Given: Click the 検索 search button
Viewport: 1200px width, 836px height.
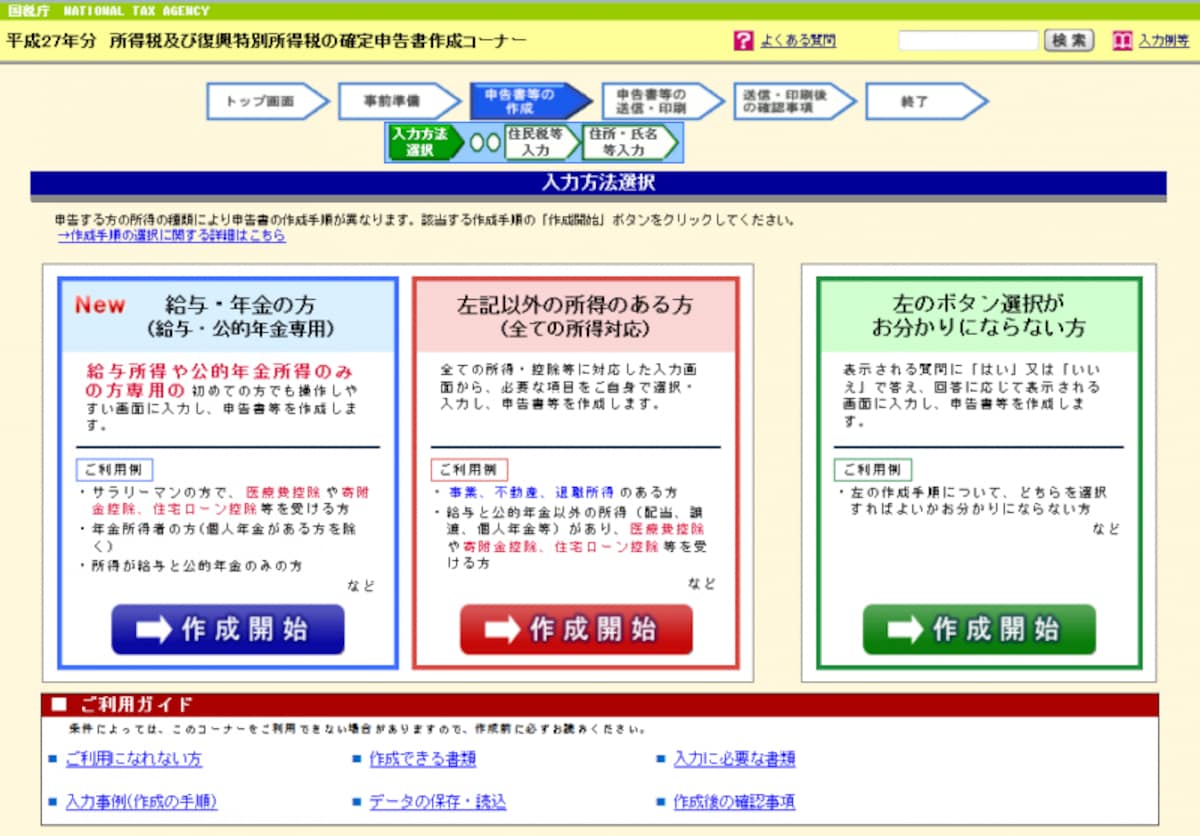Looking at the screenshot, I should click(1068, 41).
